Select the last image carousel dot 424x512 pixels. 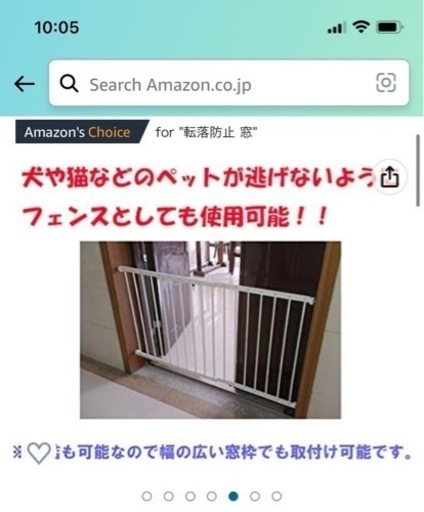[277, 496]
